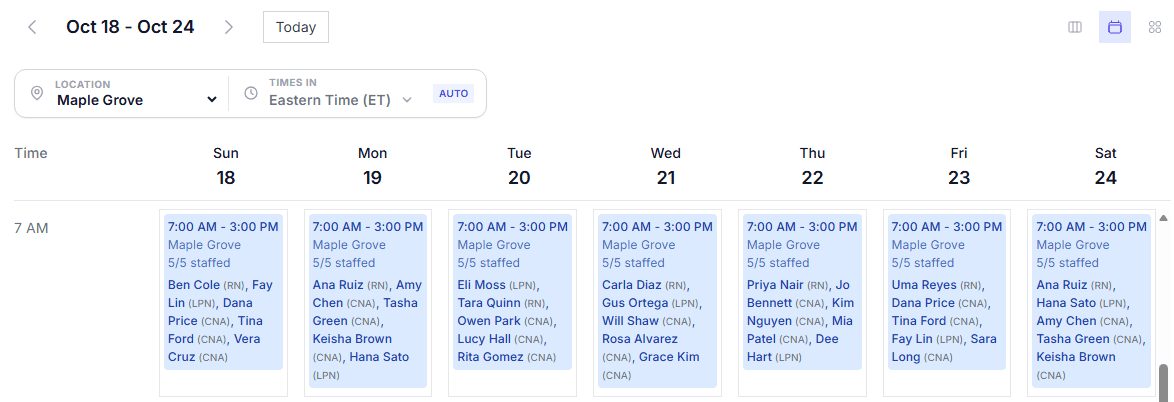Open Wednesday's 7:00 AM - 3:00 PM shift
This screenshot has width=1174, height=402.
pos(657,301)
